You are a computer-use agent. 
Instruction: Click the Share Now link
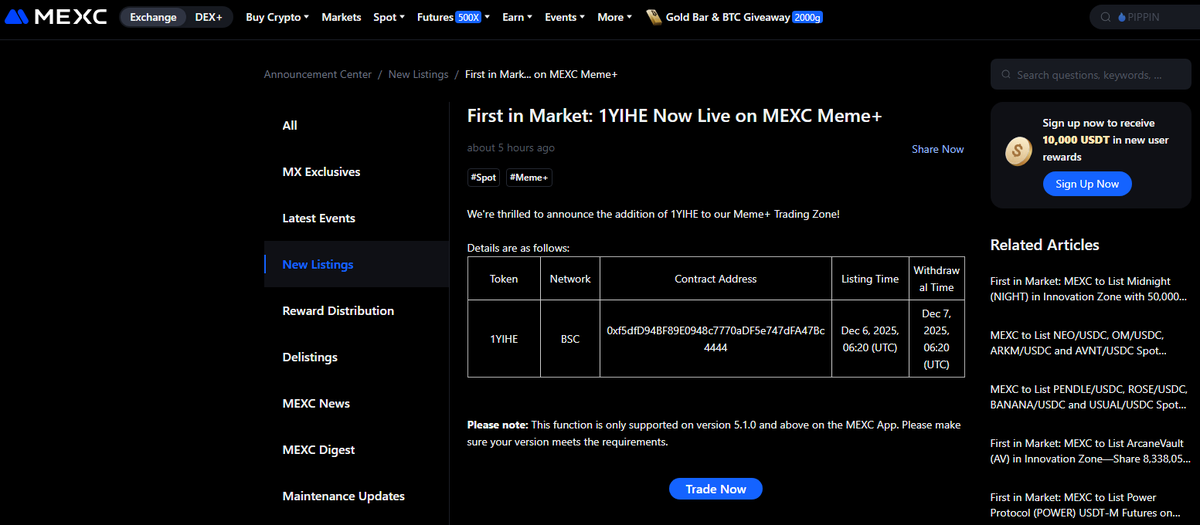click(938, 149)
